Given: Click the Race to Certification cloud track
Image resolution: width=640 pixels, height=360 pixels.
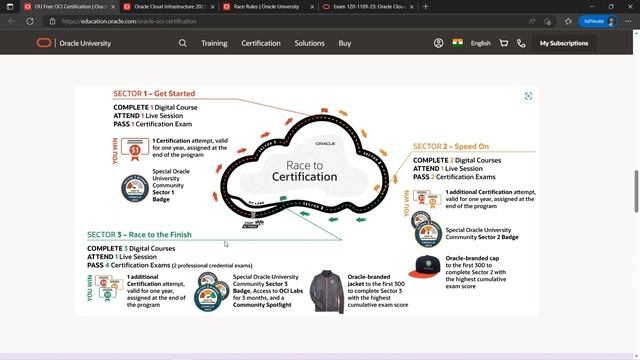Looking at the screenshot, I should (304, 167).
